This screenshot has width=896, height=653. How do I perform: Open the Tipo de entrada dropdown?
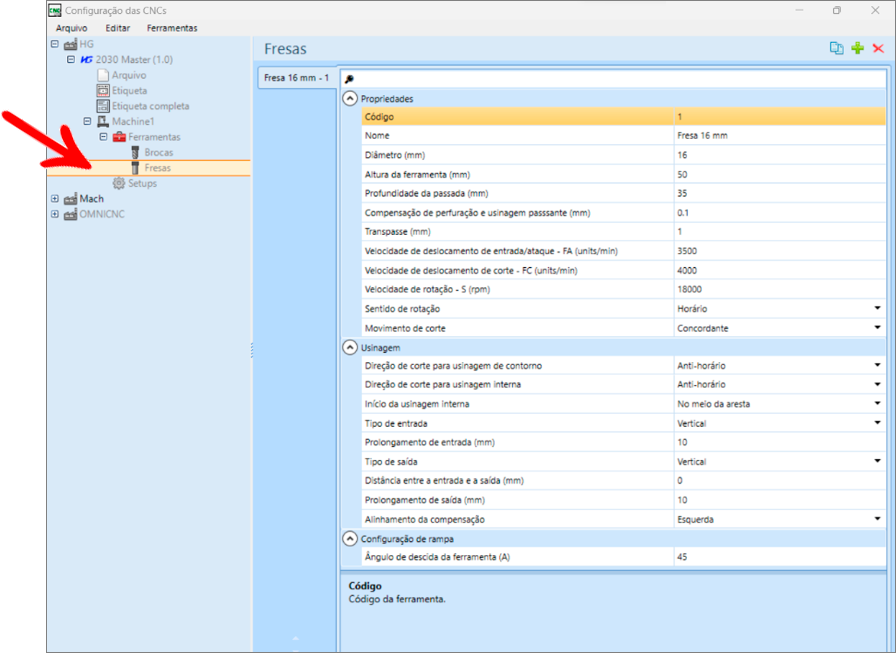877,423
